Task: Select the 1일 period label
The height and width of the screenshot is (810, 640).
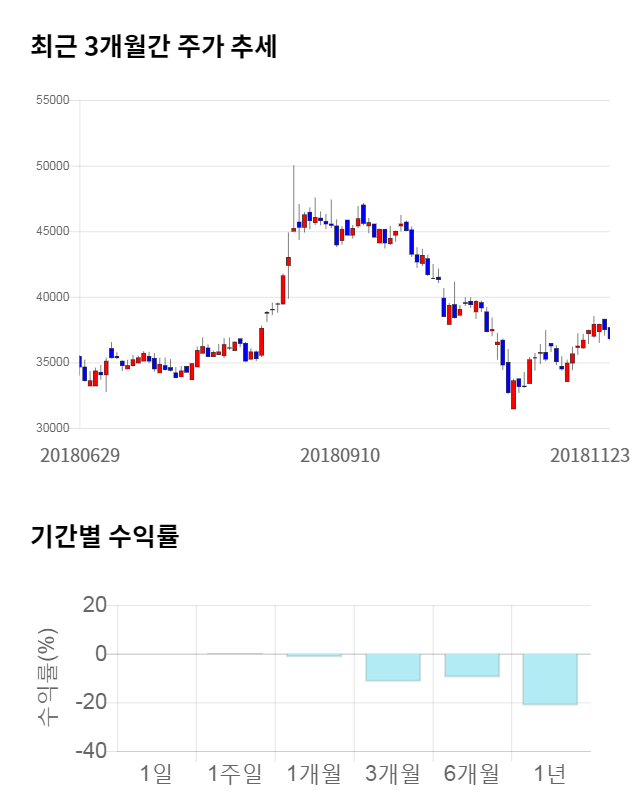Action: tap(156, 773)
